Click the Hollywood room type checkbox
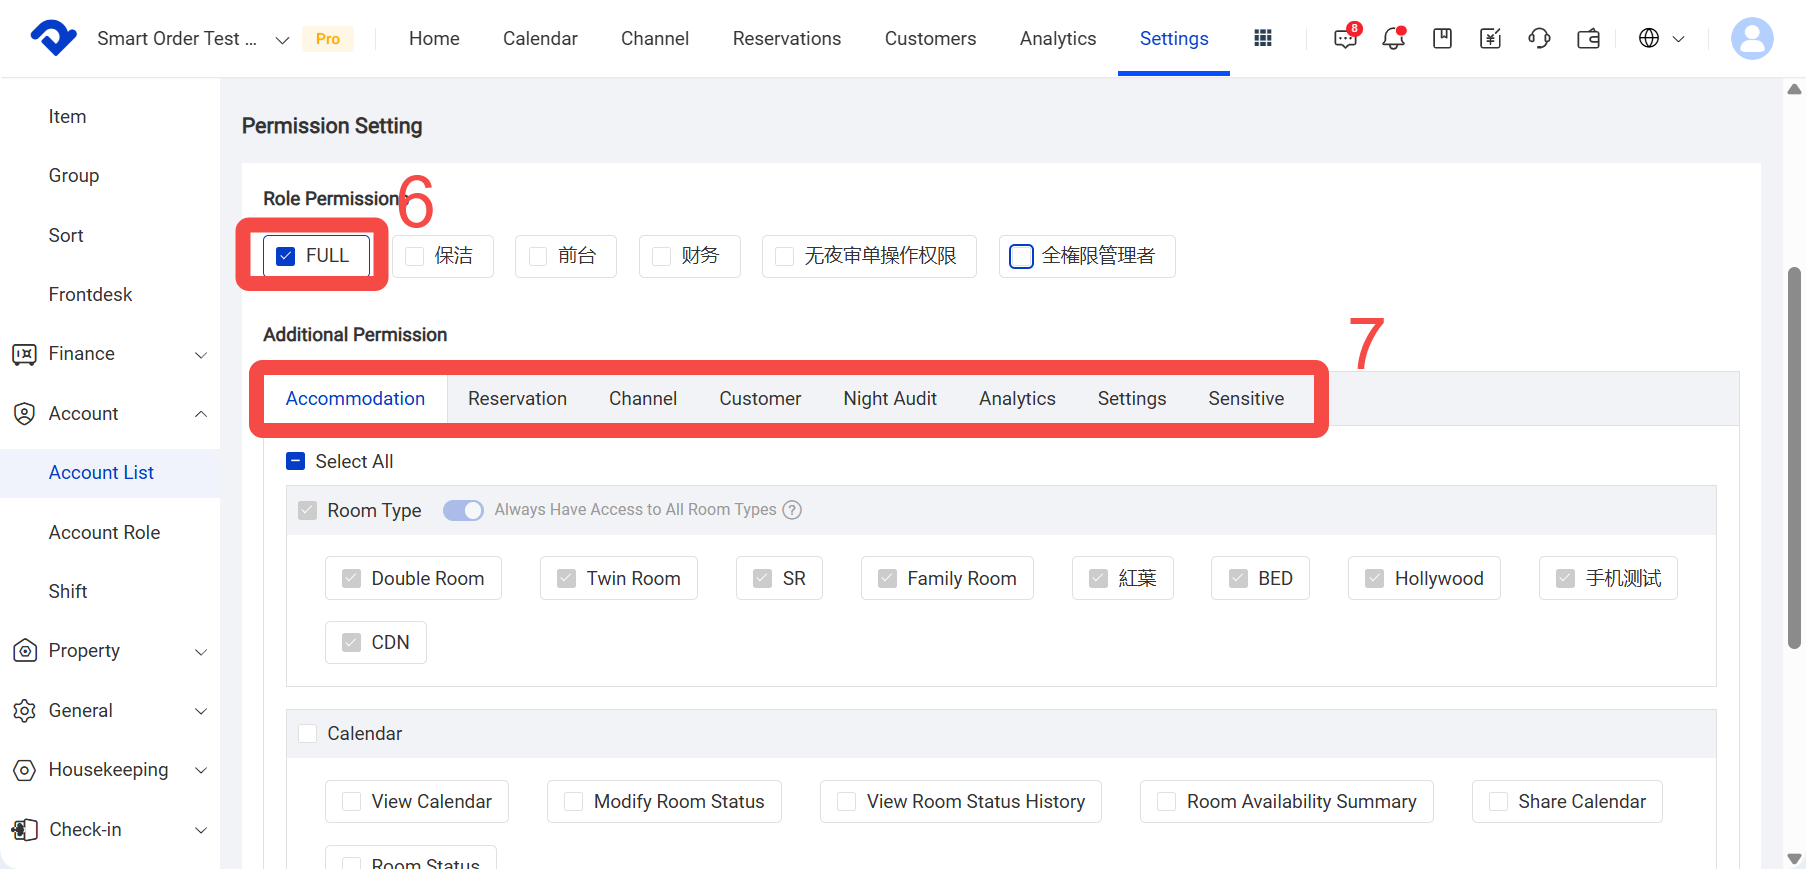The image size is (1806, 869). click(1375, 579)
